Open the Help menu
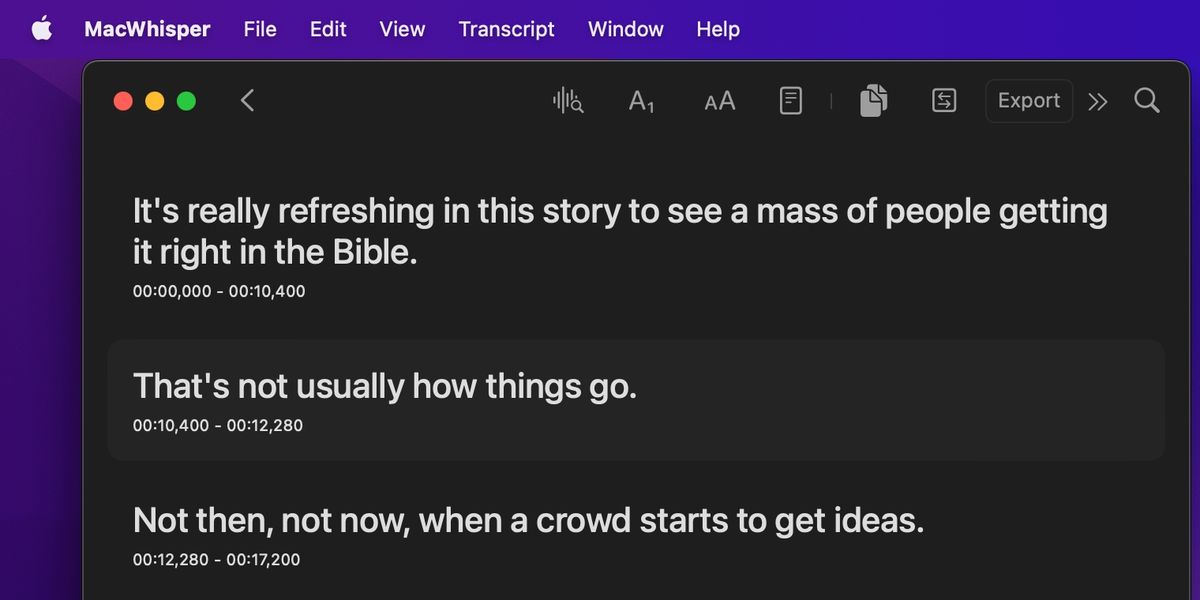Screen dimensions: 1200x600 (717, 29)
